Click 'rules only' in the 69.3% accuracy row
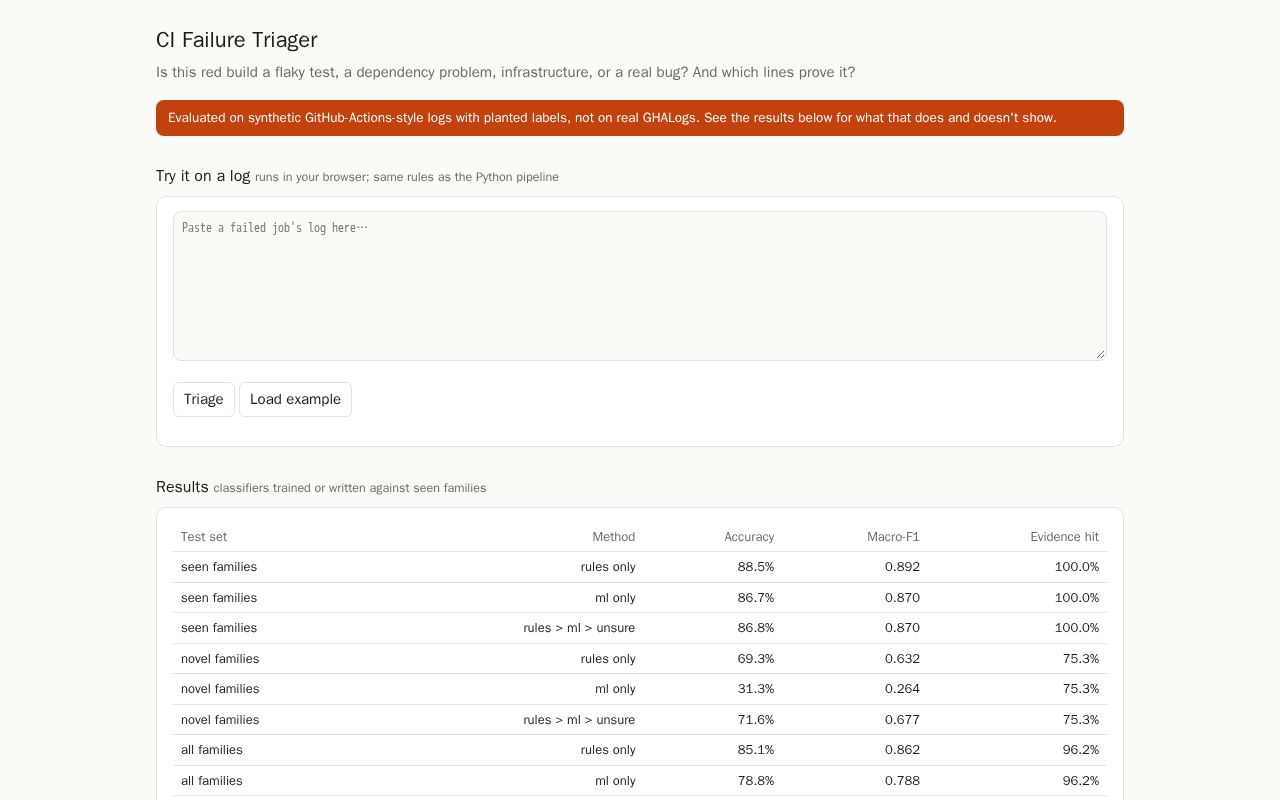This screenshot has width=1280, height=800. 608,659
